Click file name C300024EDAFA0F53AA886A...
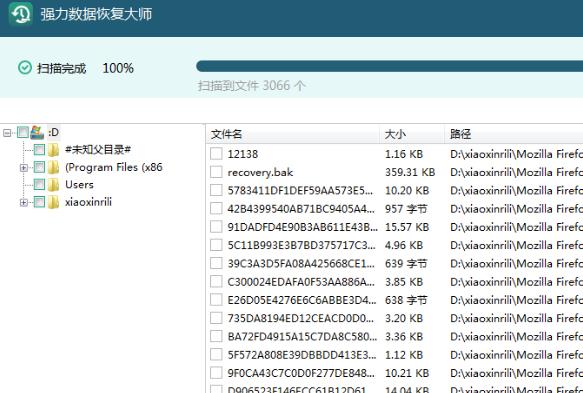This screenshot has width=583, height=393. [301, 281]
